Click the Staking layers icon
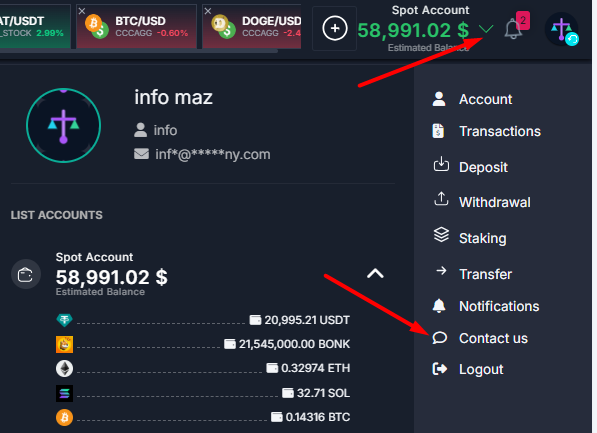Viewport: 597px width, 433px height. click(x=441, y=235)
